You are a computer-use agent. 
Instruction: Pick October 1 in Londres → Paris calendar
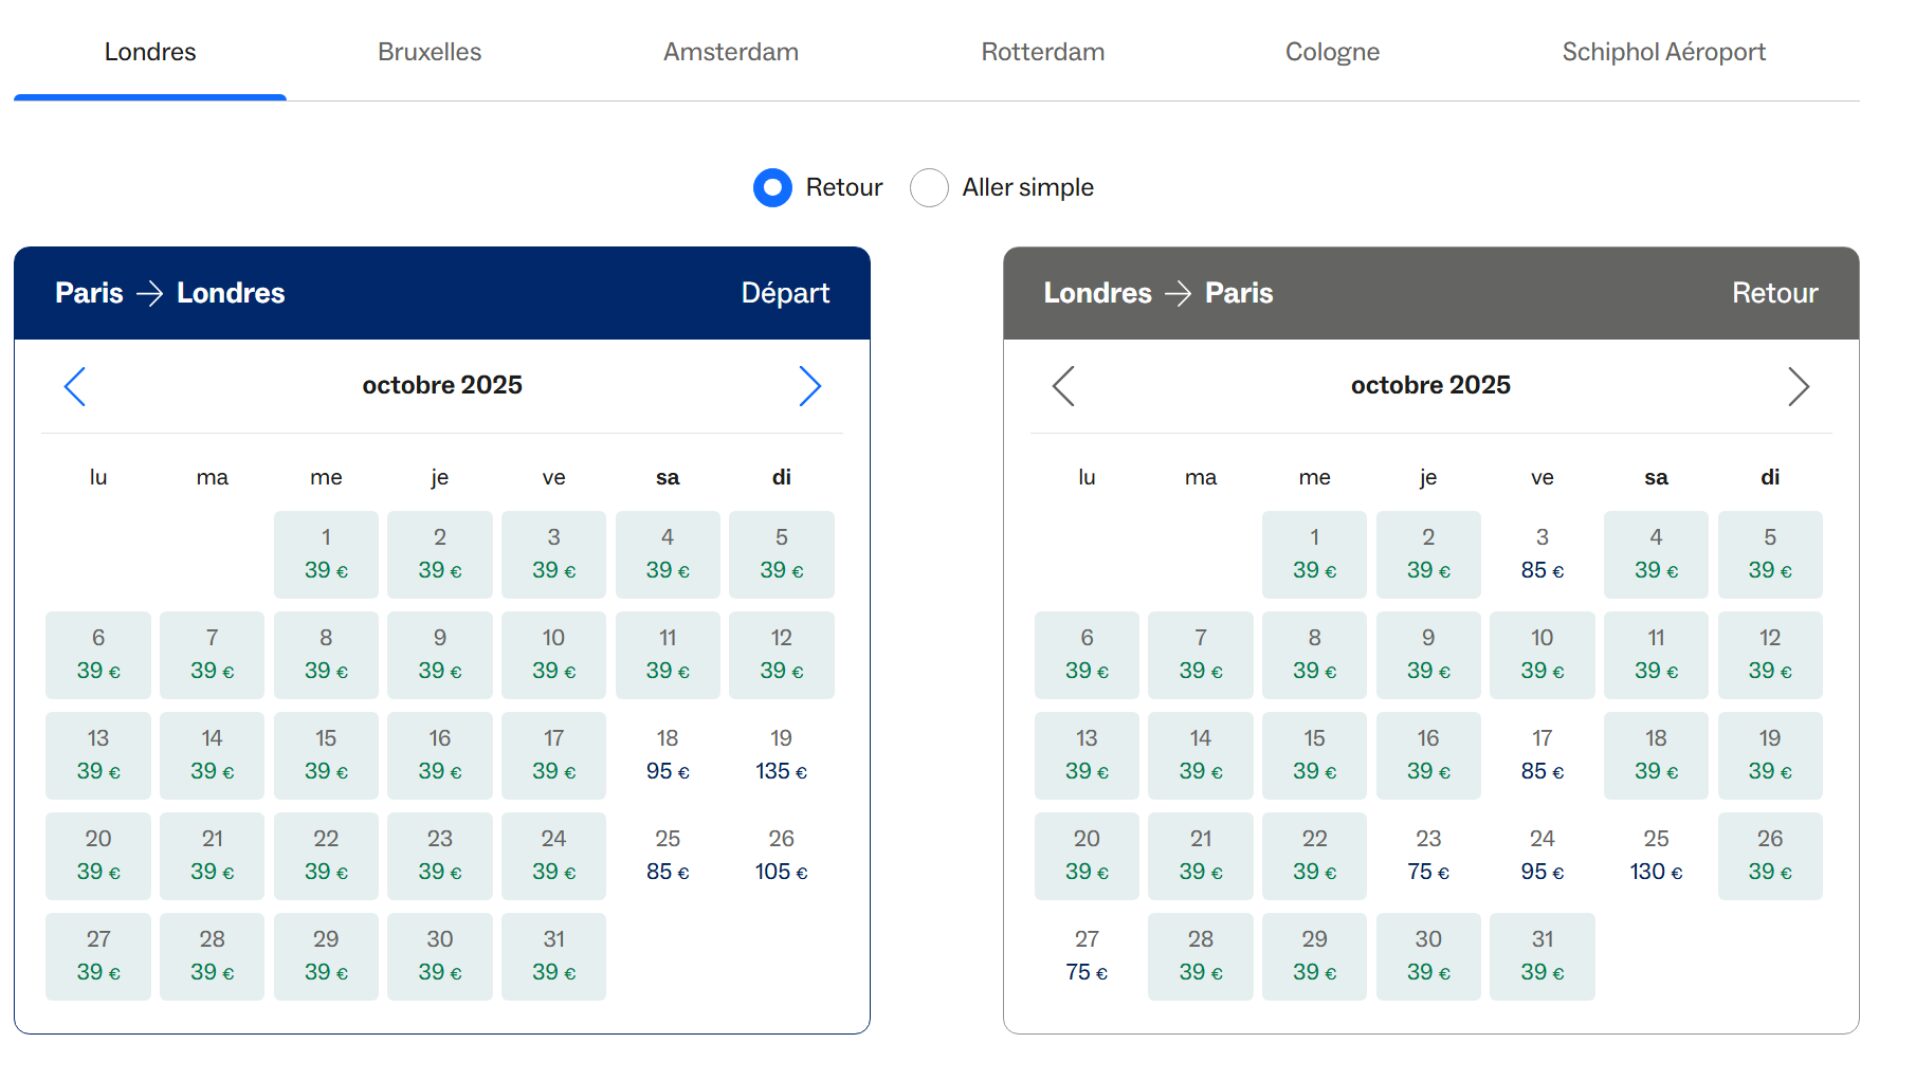1314,554
